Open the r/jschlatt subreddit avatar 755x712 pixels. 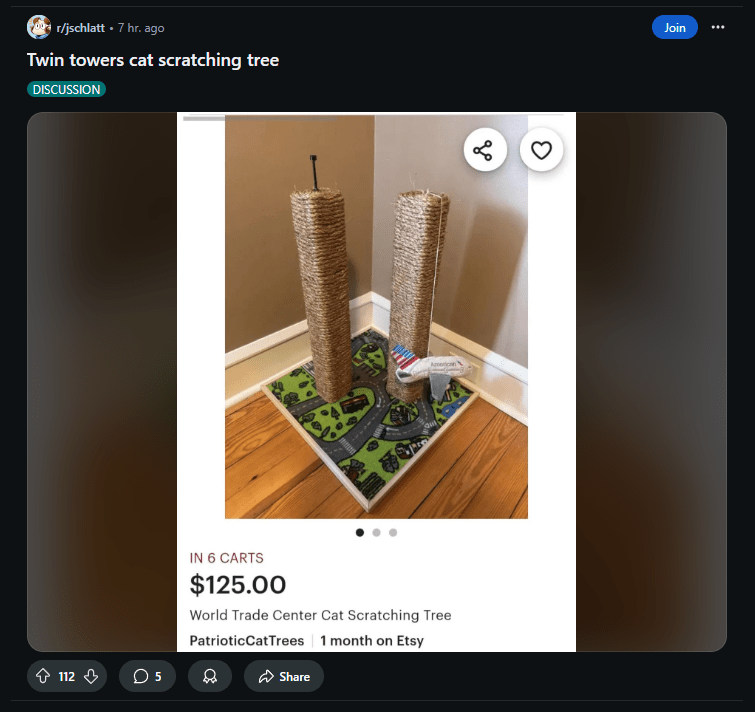tap(39, 27)
